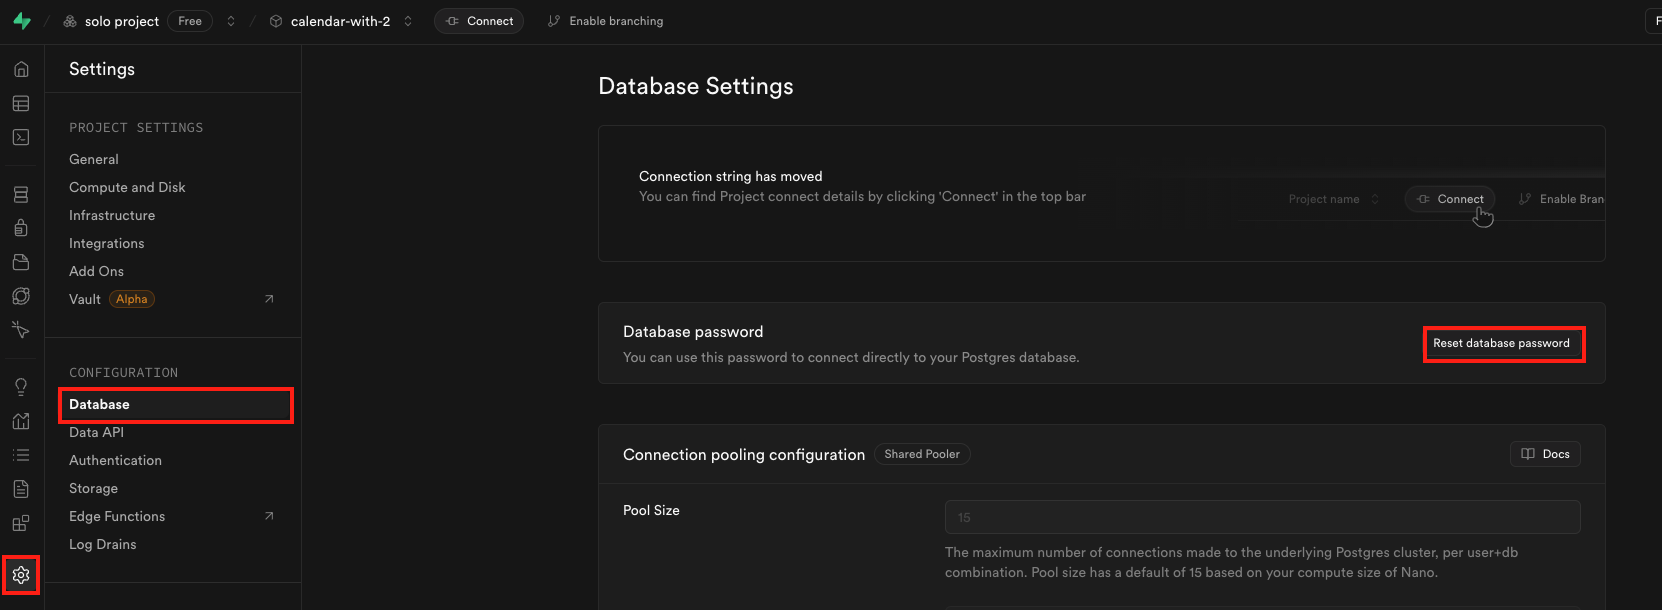Expand the calendar-with-2 project switcher
1662x610 pixels.
pos(408,21)
